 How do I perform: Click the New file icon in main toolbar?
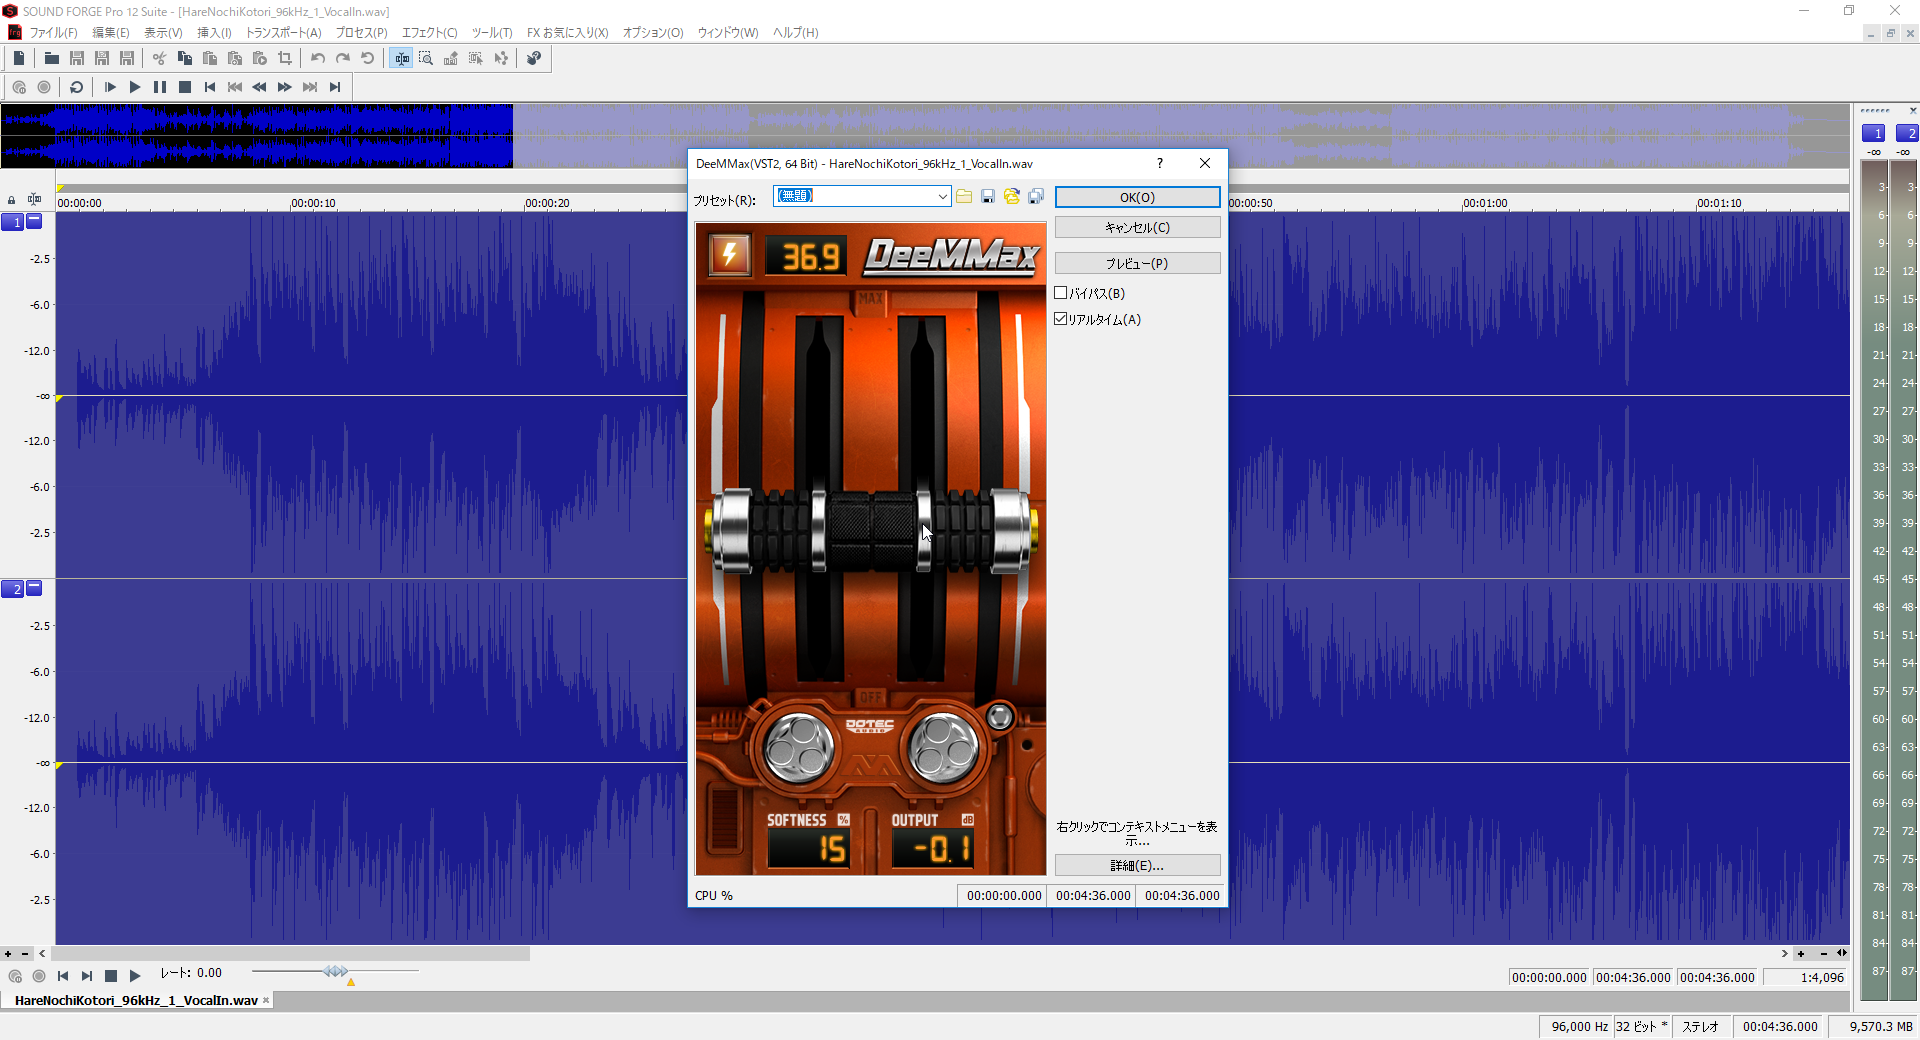point(19,58)
